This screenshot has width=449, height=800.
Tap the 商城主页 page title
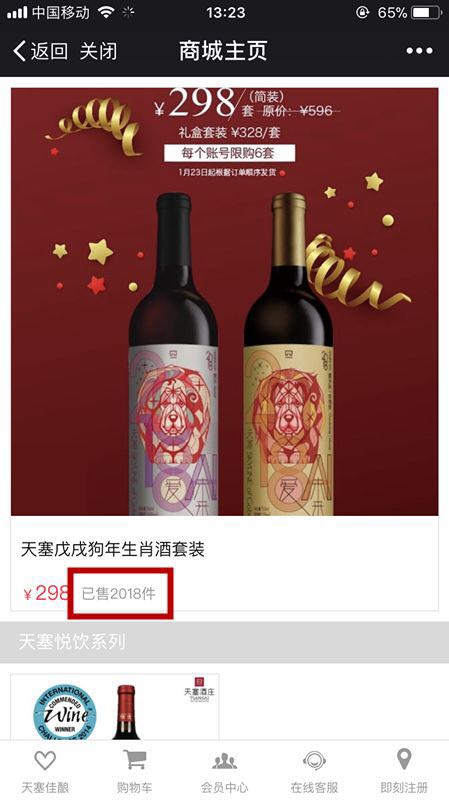click(223, 51)
